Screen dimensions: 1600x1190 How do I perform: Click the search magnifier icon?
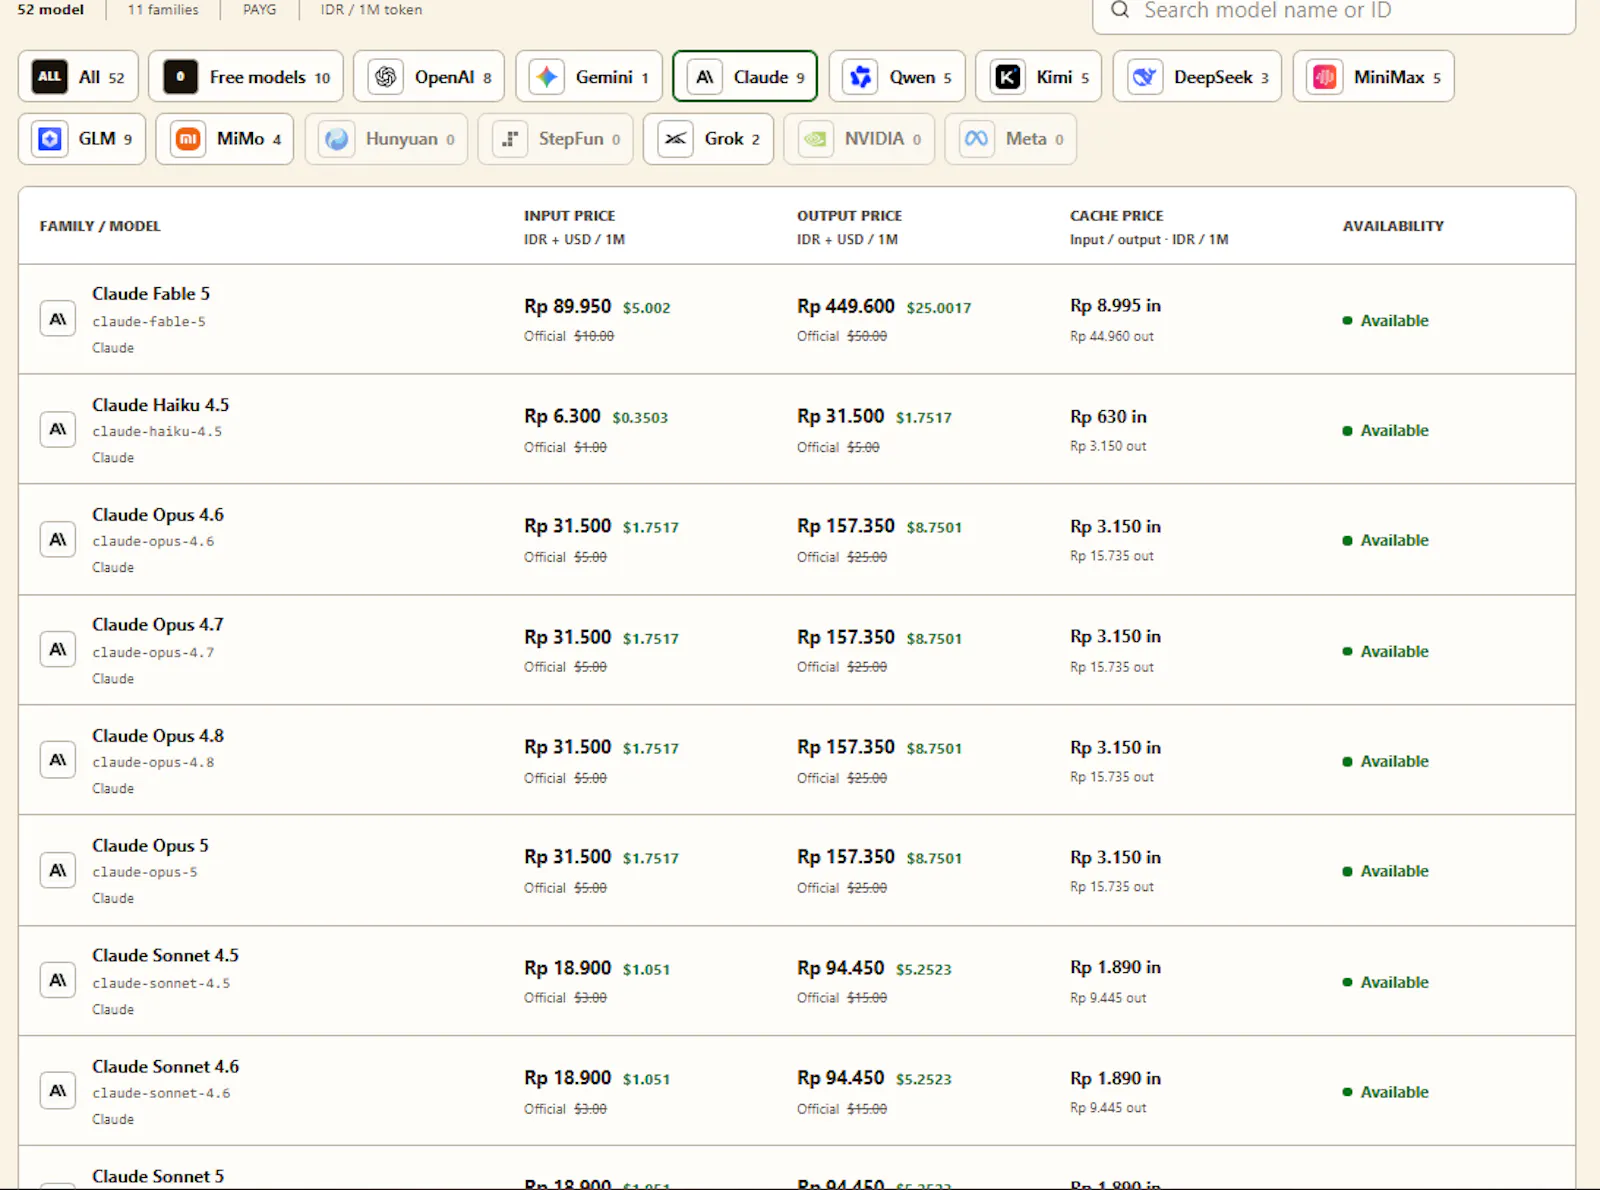[x=1120, y=10]
